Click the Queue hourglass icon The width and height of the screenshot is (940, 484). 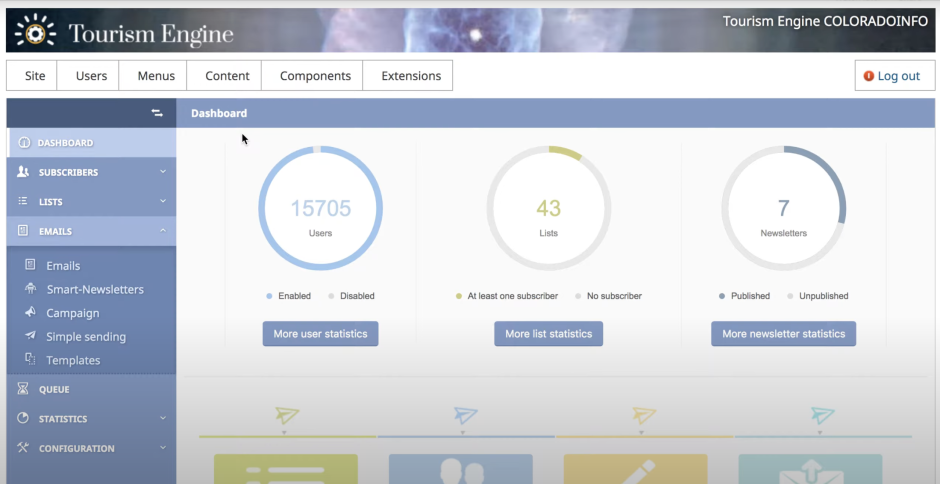pos(24,389)
